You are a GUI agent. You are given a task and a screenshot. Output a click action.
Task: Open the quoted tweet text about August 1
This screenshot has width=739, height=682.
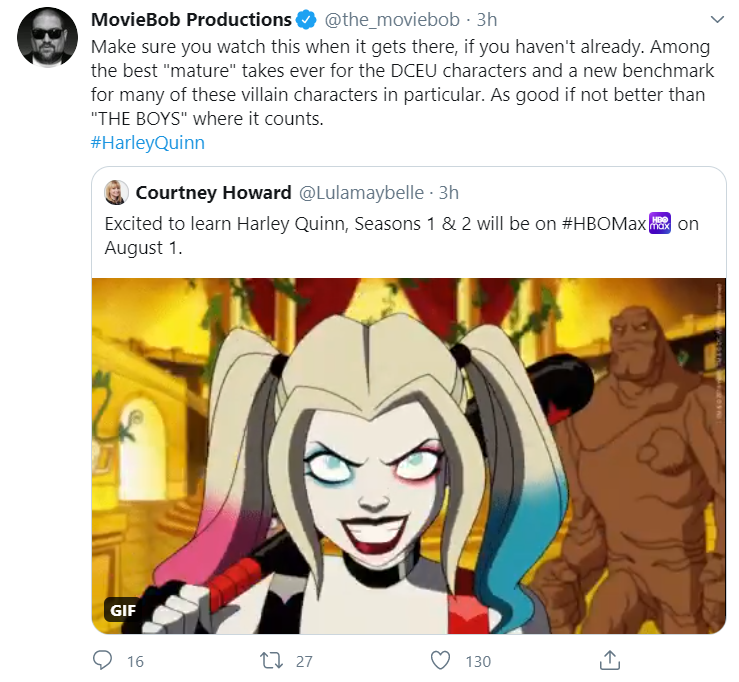point(402,235)
